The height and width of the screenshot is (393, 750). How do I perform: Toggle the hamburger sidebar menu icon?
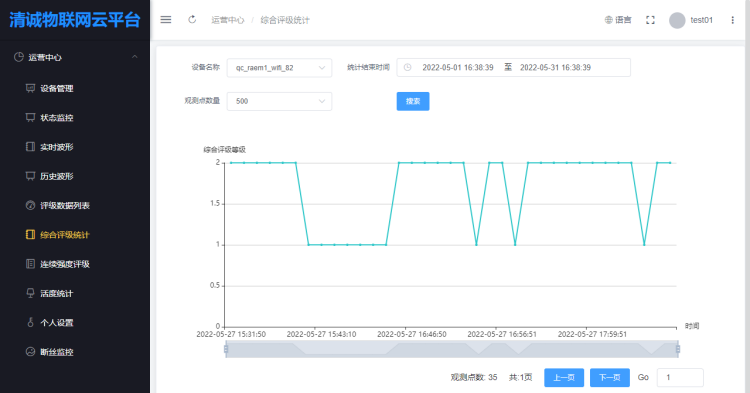pyautogui.click(x=165, y=20)
